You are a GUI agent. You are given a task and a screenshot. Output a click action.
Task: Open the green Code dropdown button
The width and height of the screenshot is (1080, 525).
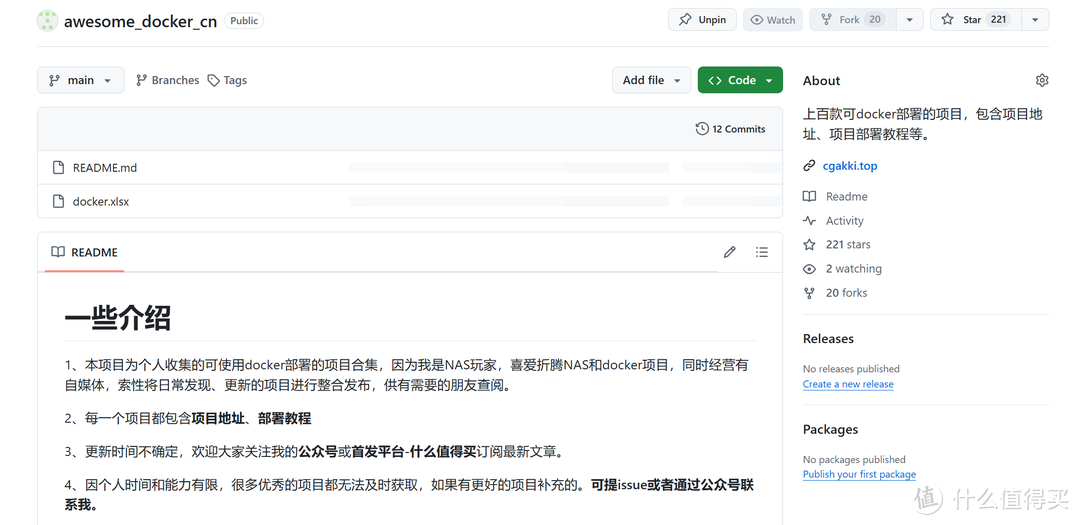coord(740,80)
